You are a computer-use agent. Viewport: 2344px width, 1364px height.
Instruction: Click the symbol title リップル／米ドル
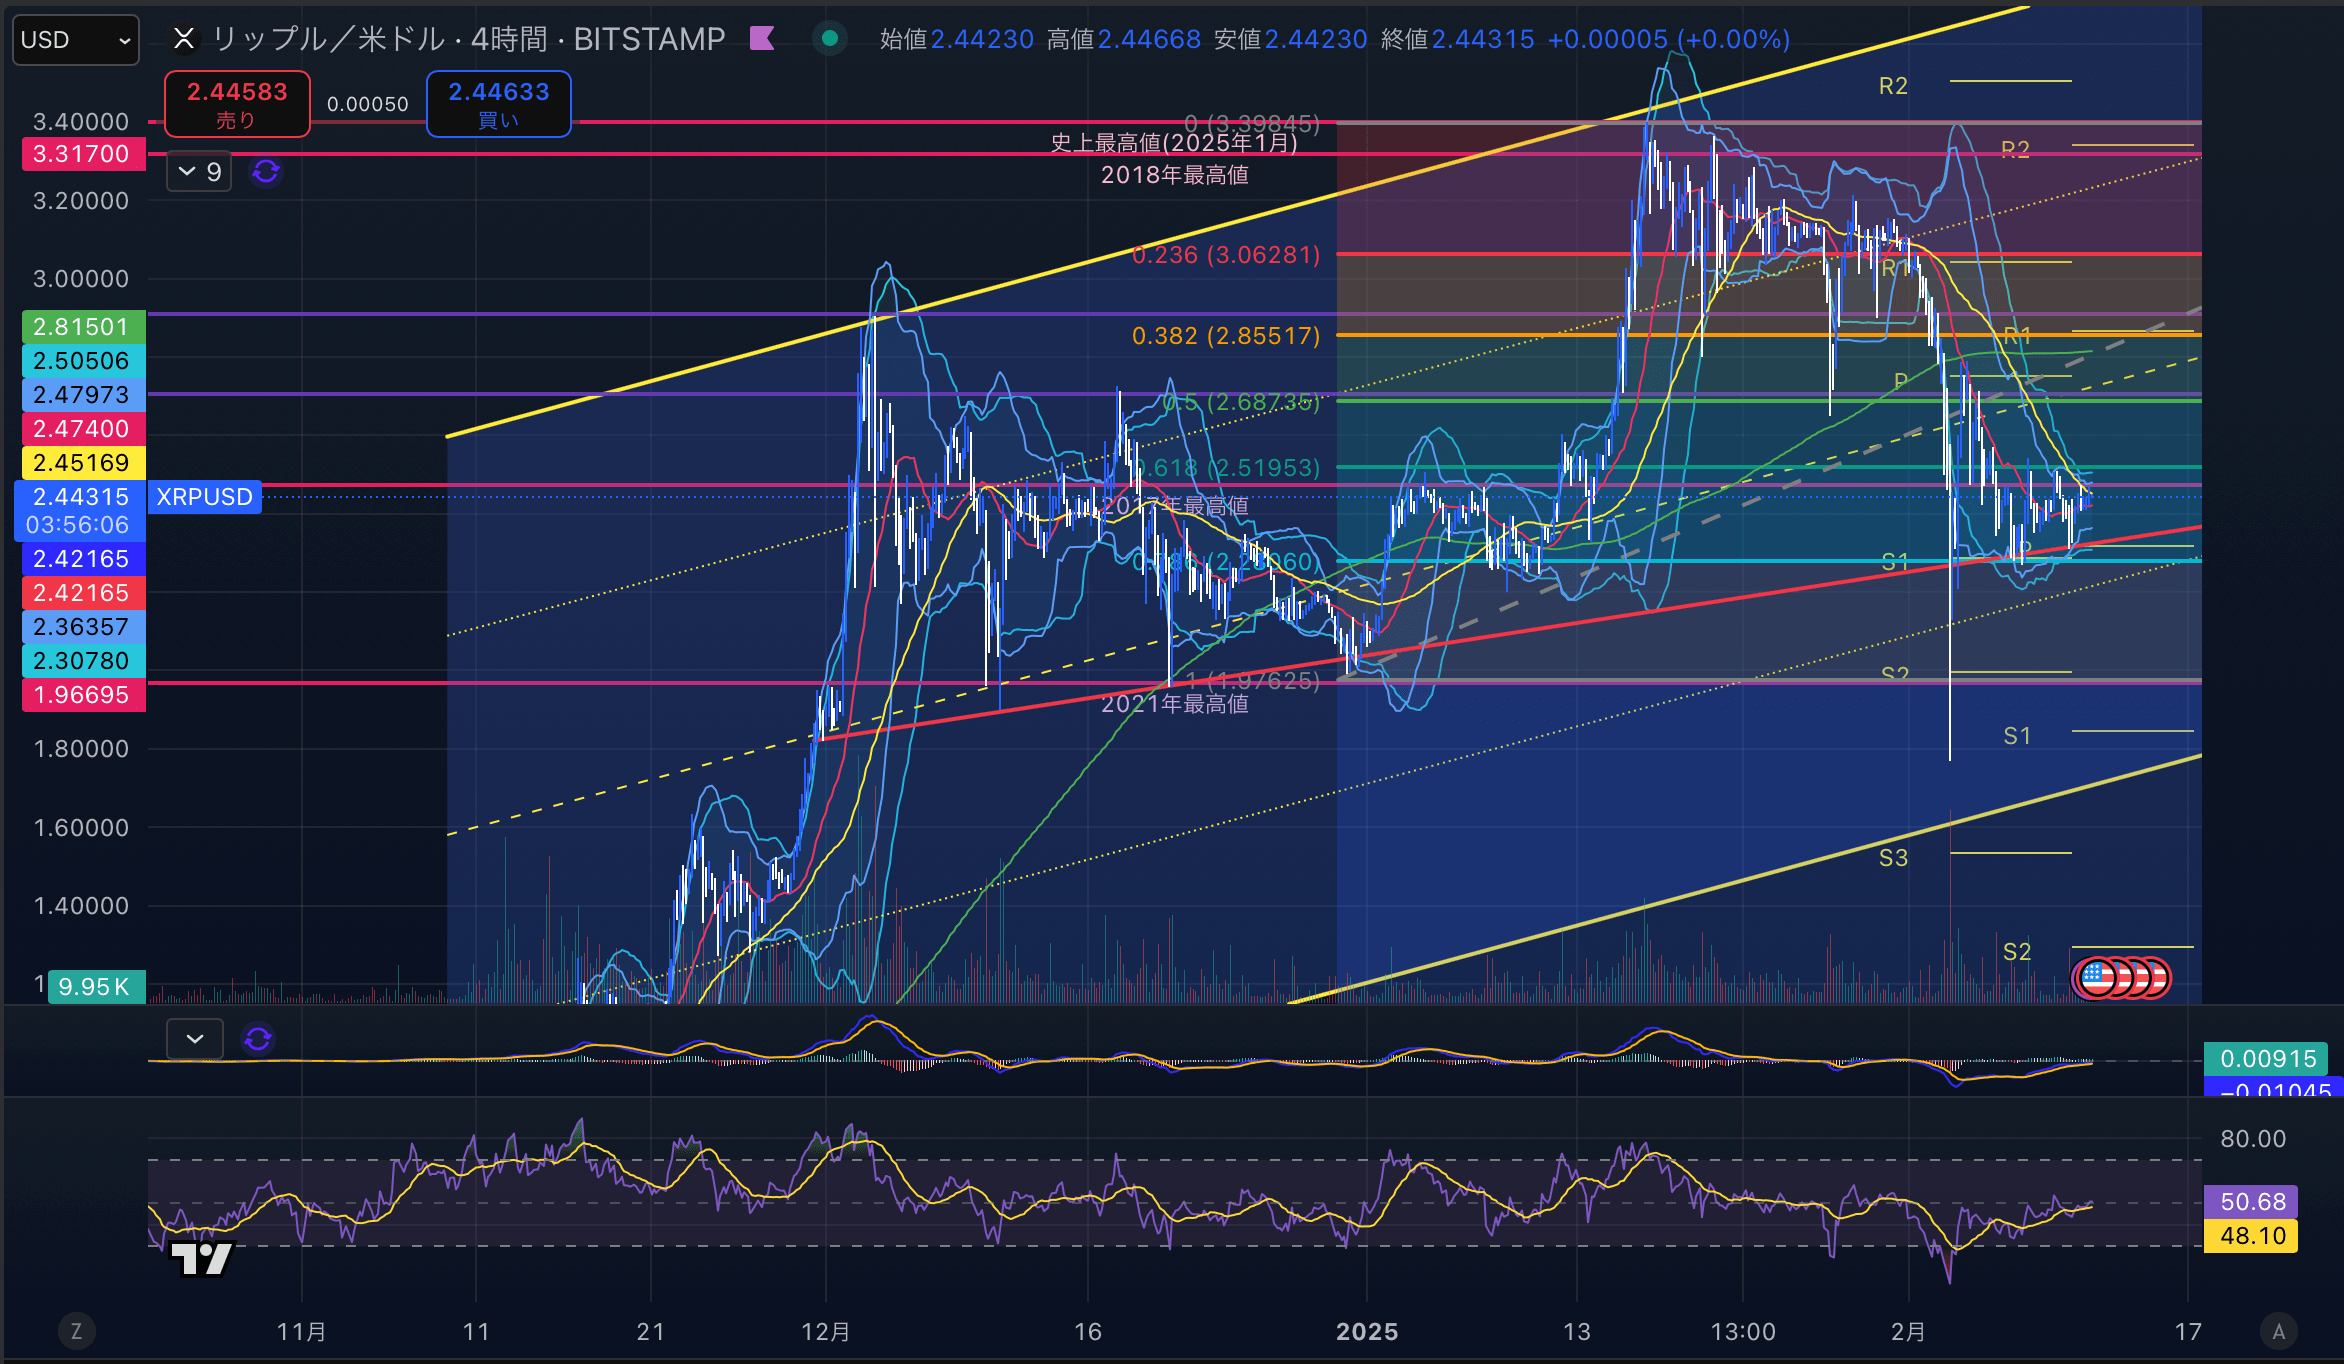(329, 39)
